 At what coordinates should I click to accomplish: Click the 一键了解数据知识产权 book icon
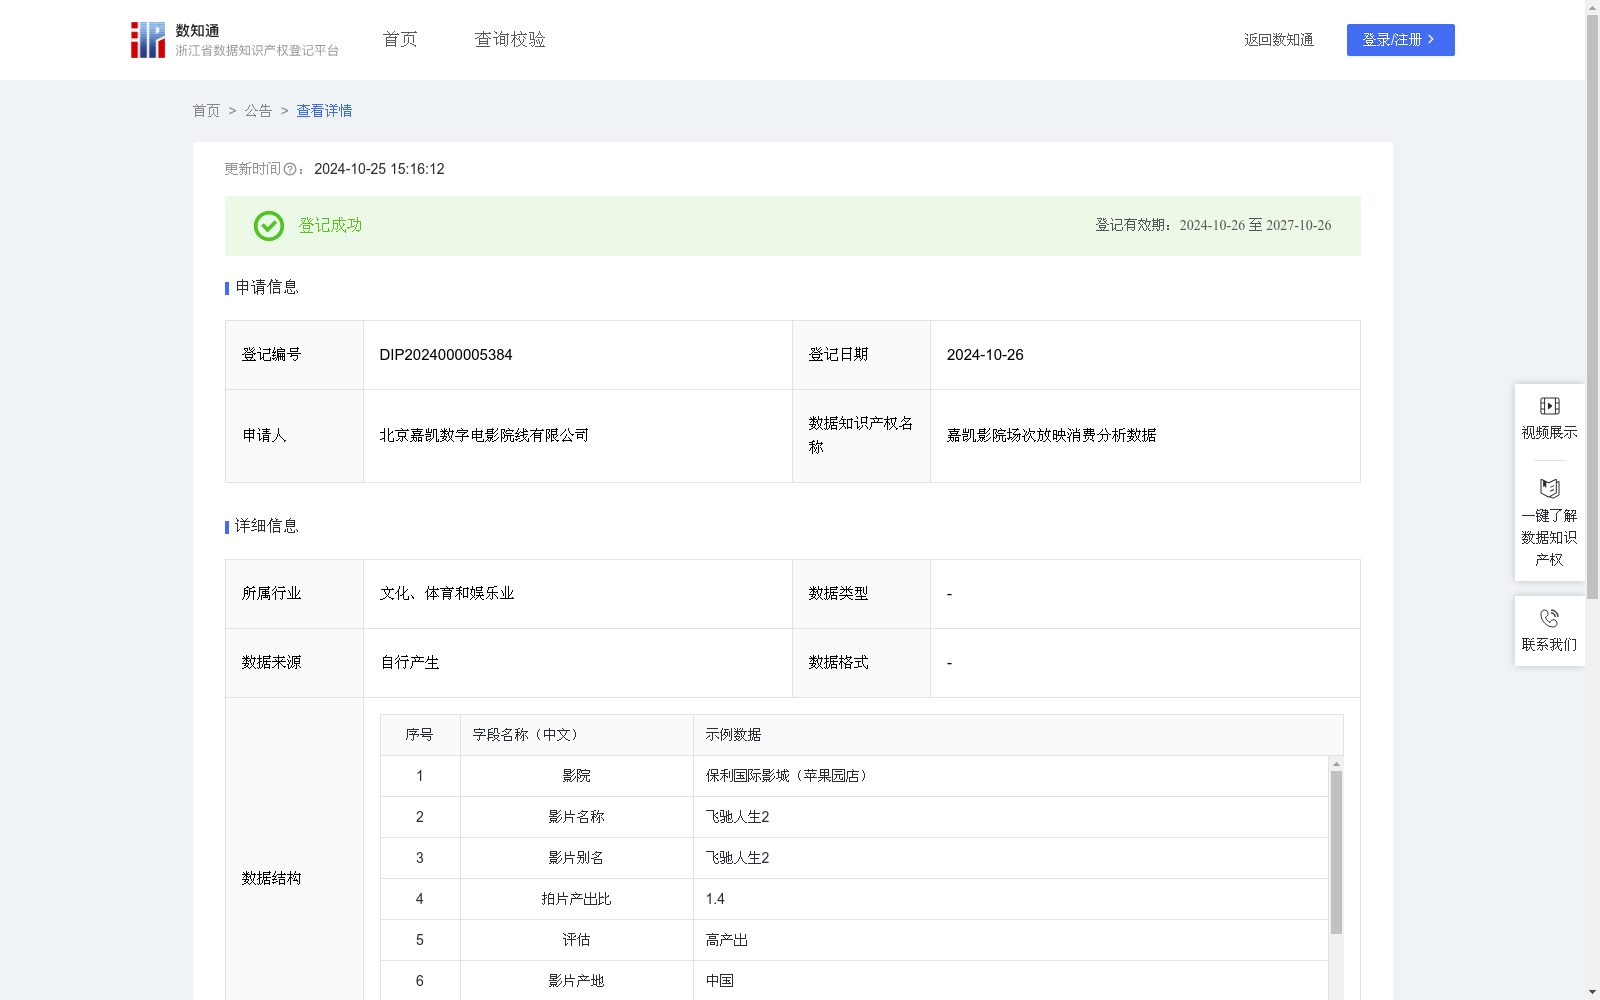click(x=1549, y=488)
